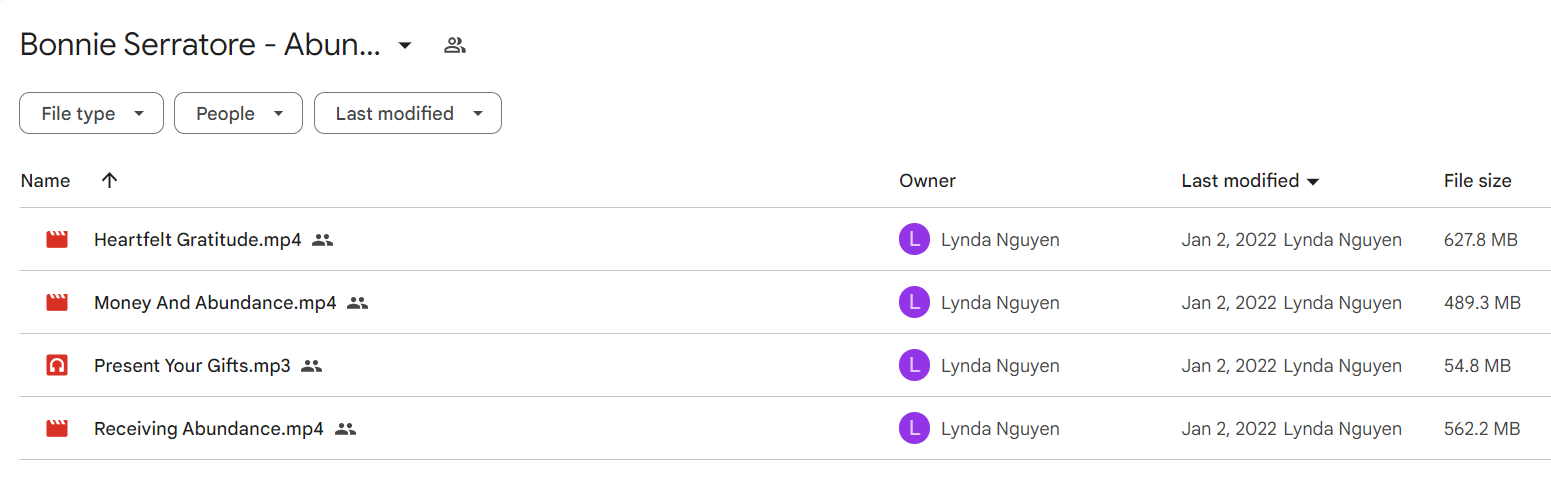Select Present Your Gifts.mp3 file name

pyautogui.click(x=192, y=366)
